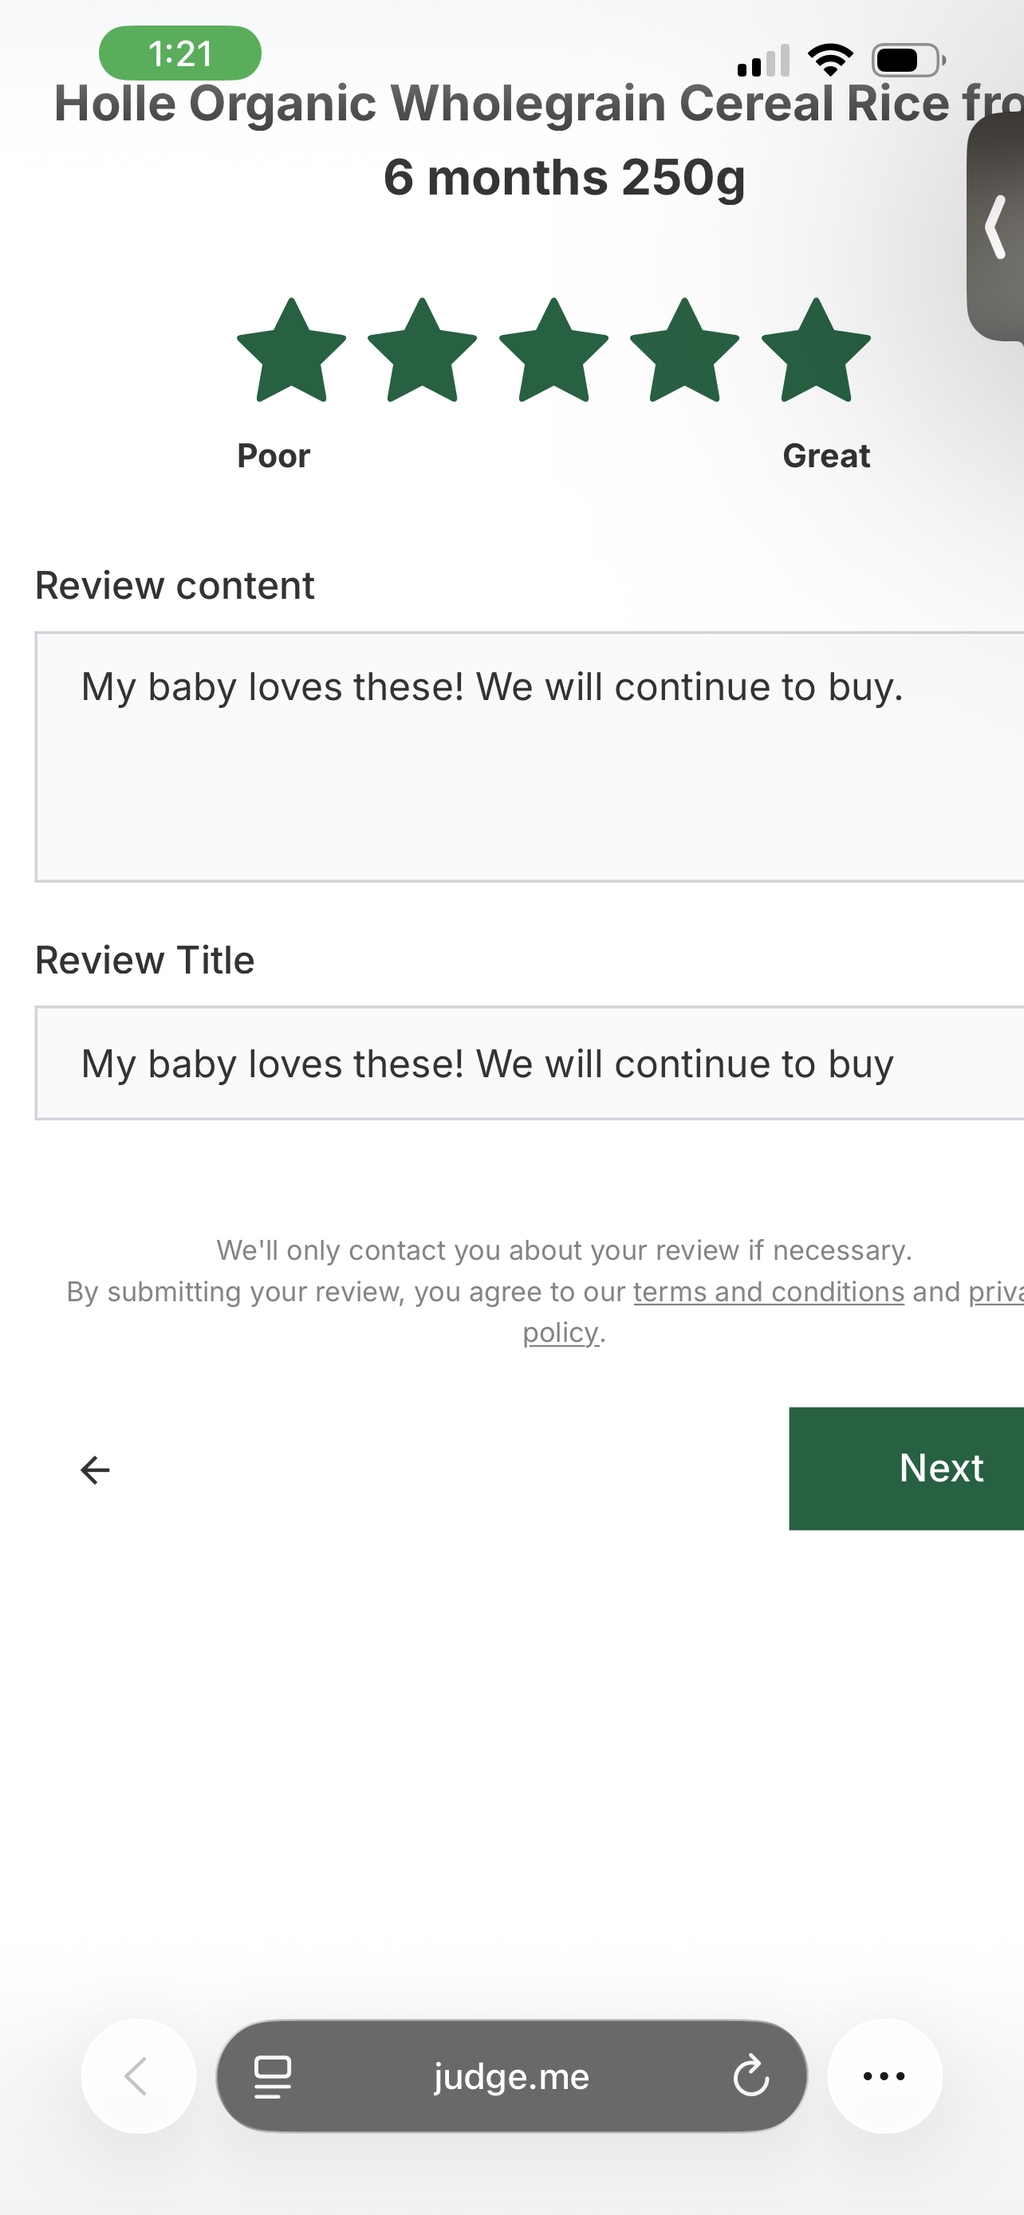The height and width of the screenshot is (2215, 1024).
Task: Select the fifth star rating (Great)
Action: coord(816,351)
